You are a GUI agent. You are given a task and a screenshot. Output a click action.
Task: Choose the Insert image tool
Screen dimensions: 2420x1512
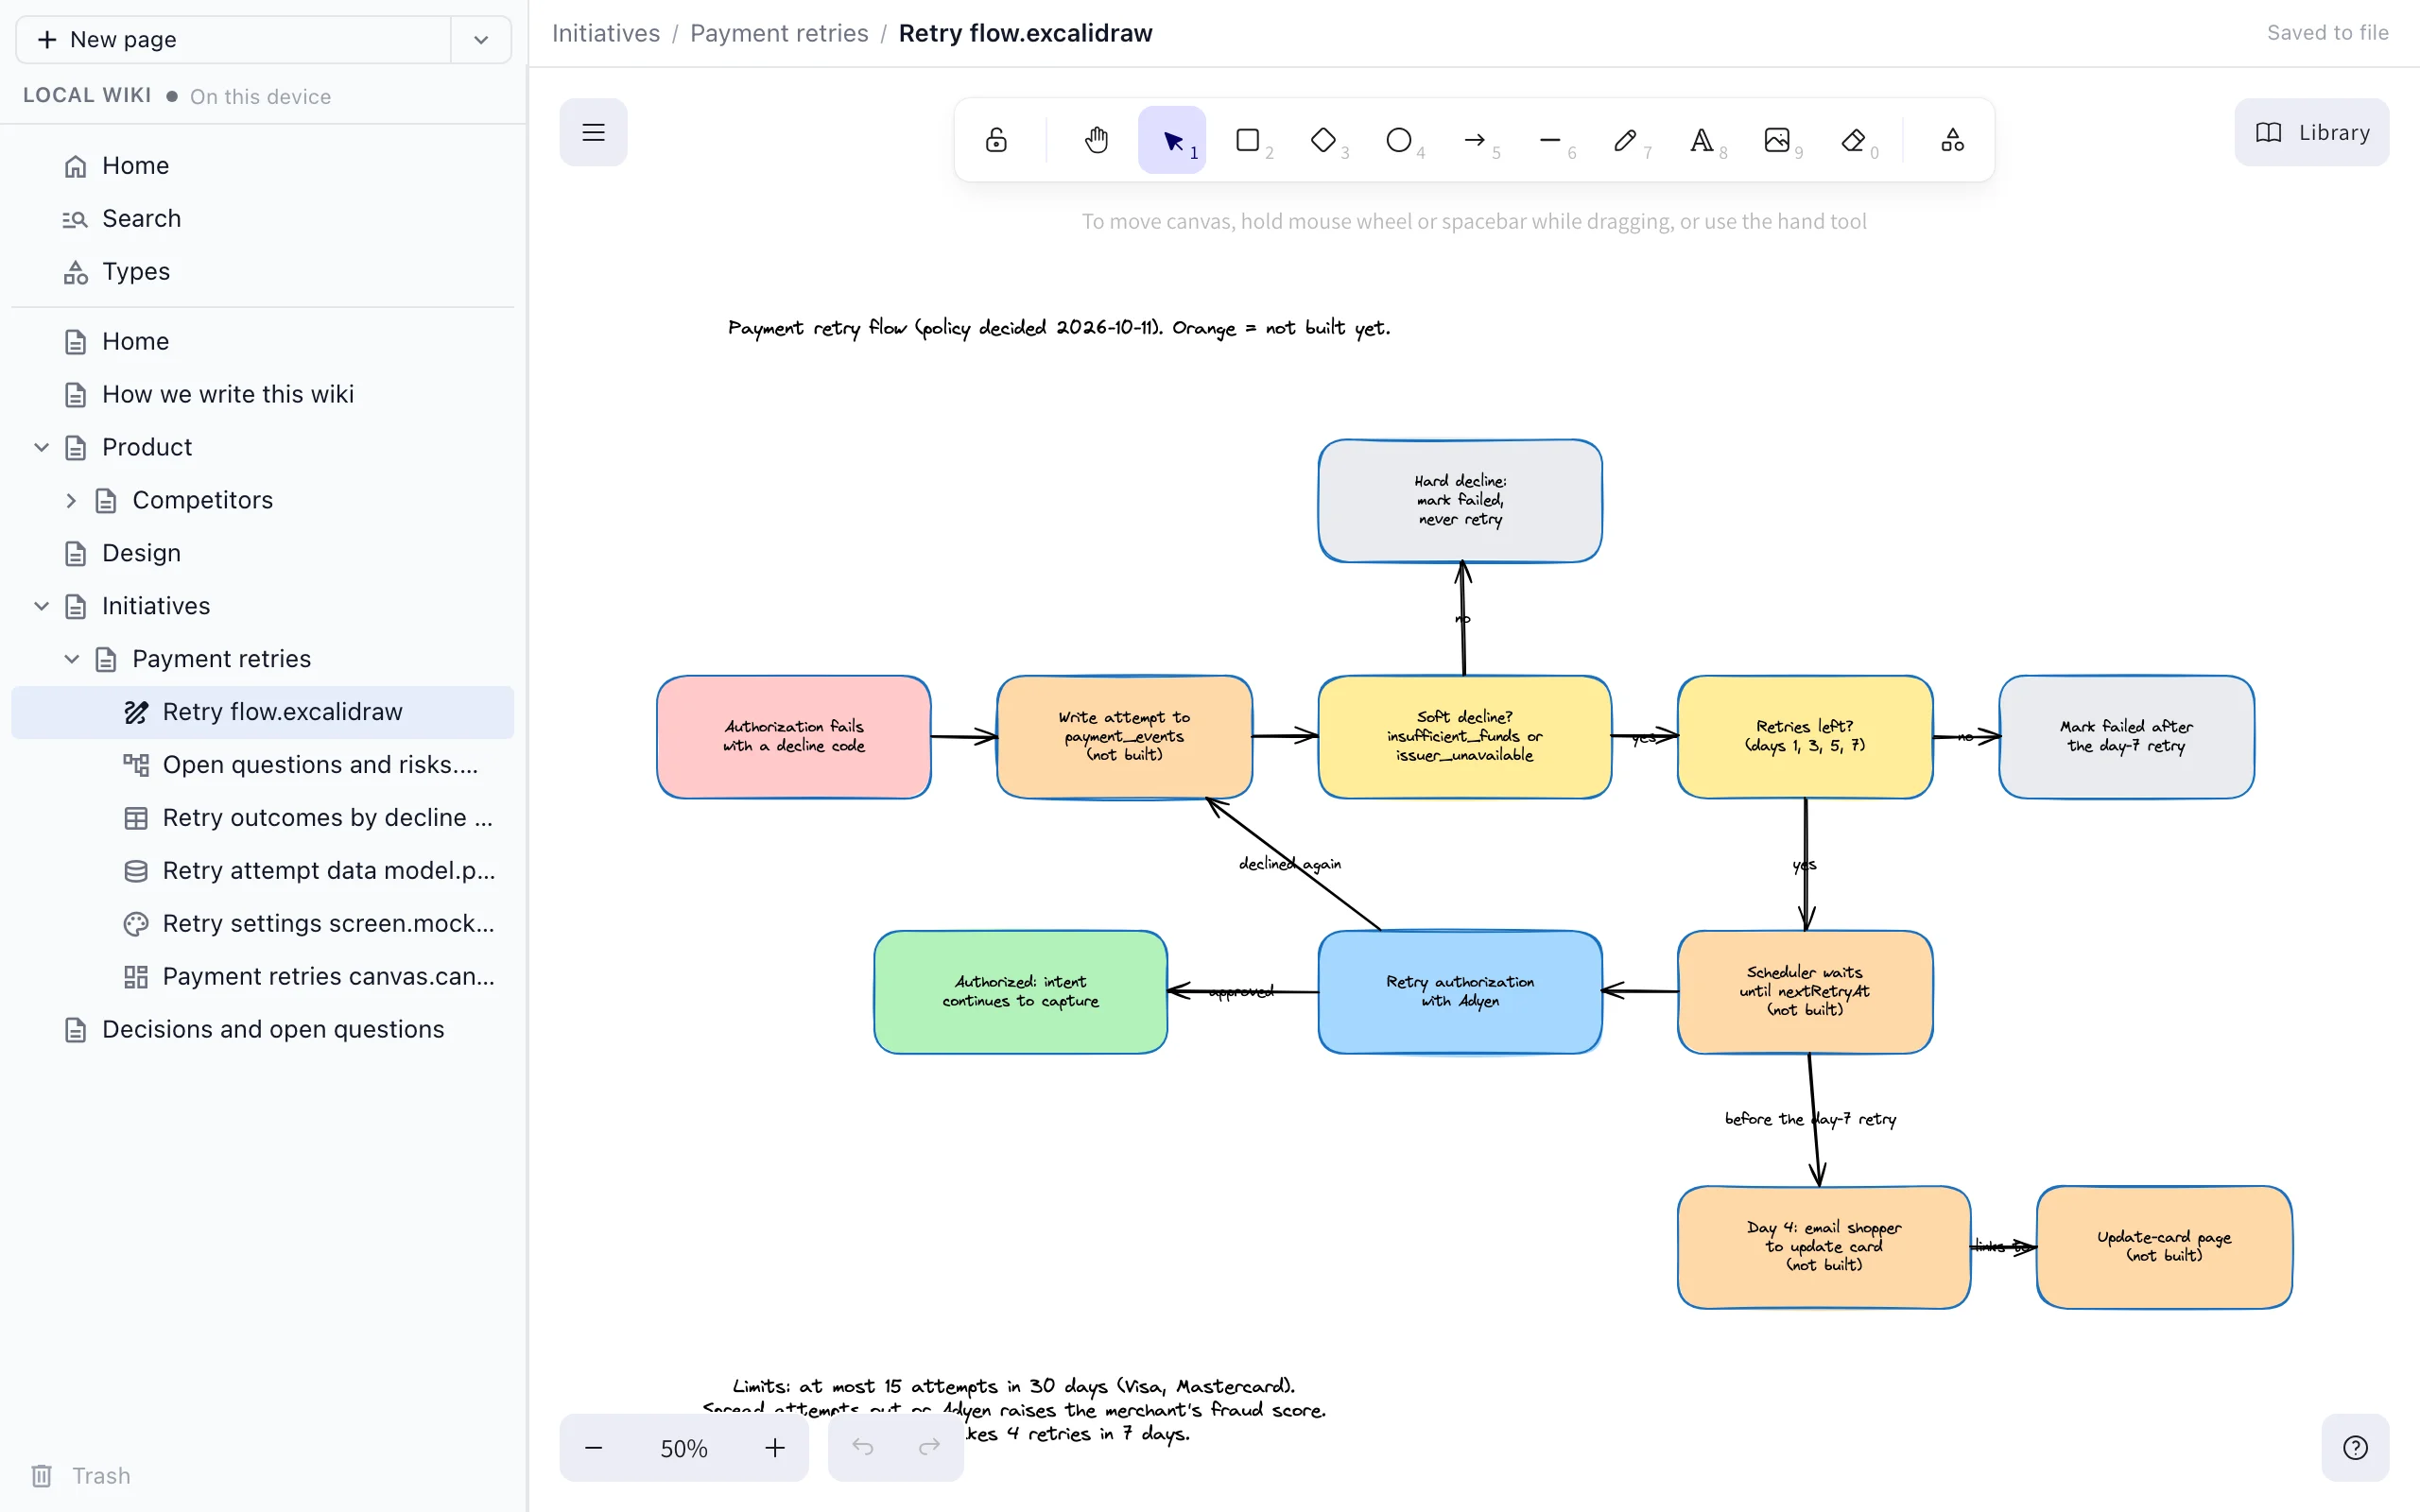[x=1777, y=140]
